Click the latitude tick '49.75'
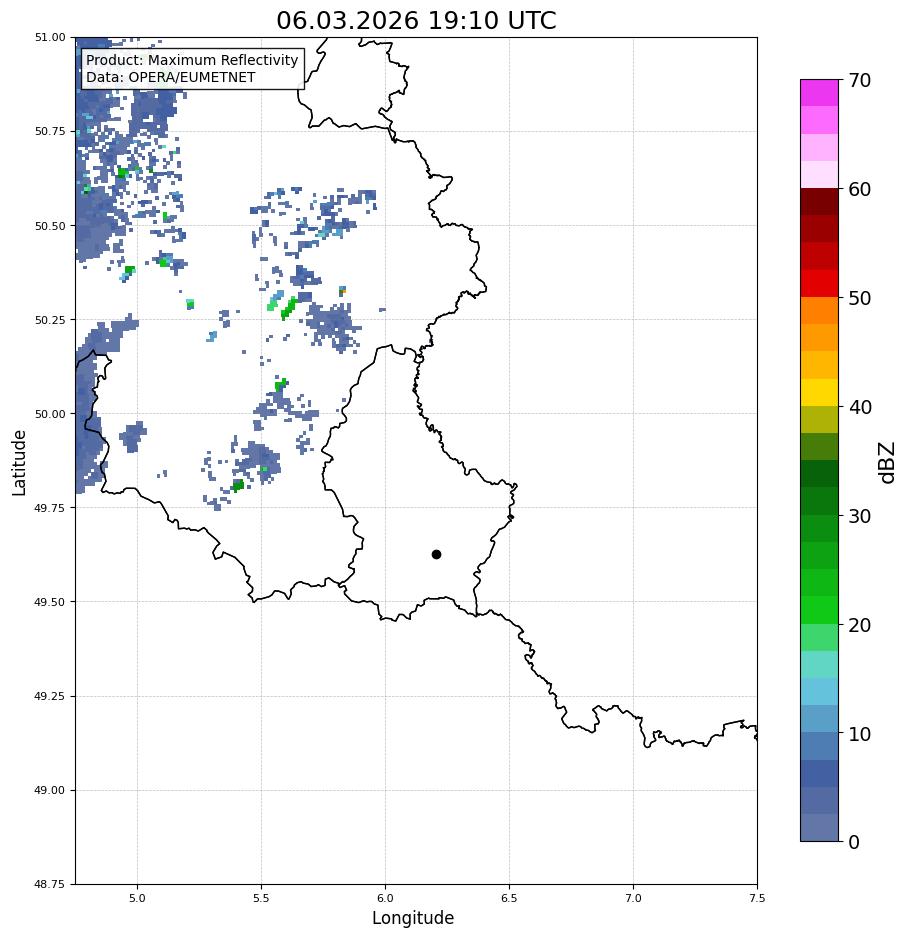This screenshot has height=937, width=908. (x=50, y=507)
